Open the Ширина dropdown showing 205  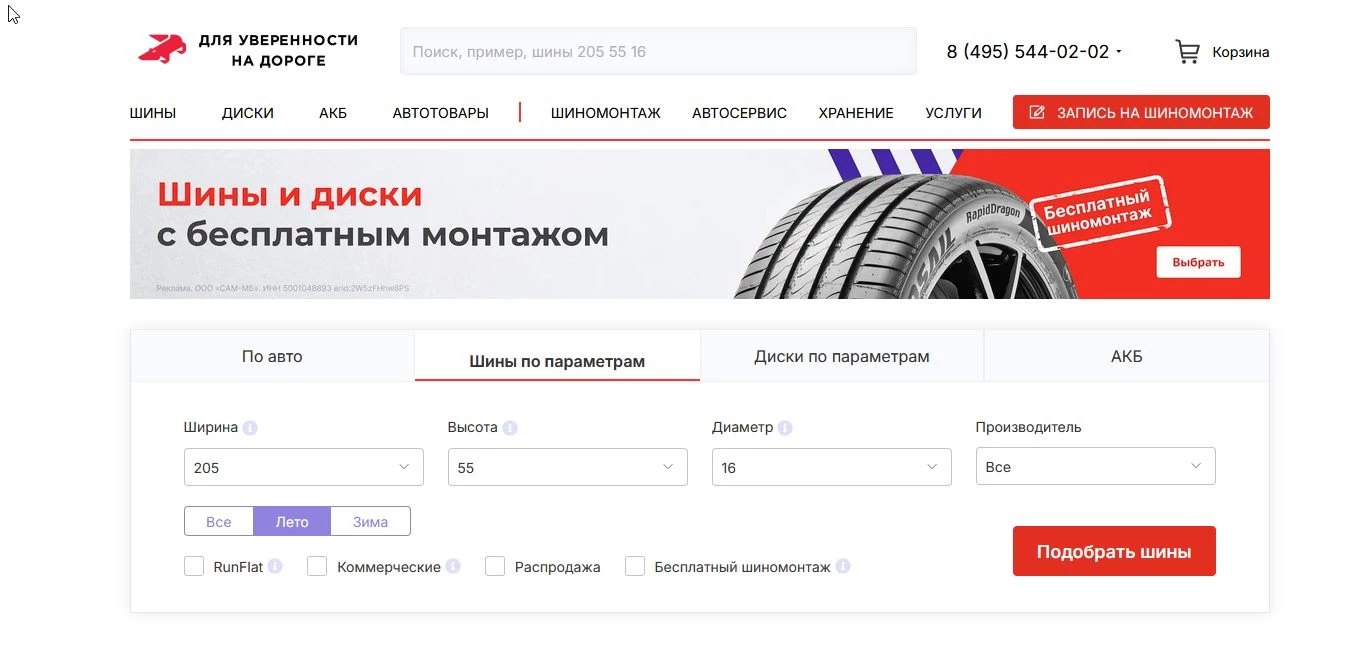tap(303, 466)
